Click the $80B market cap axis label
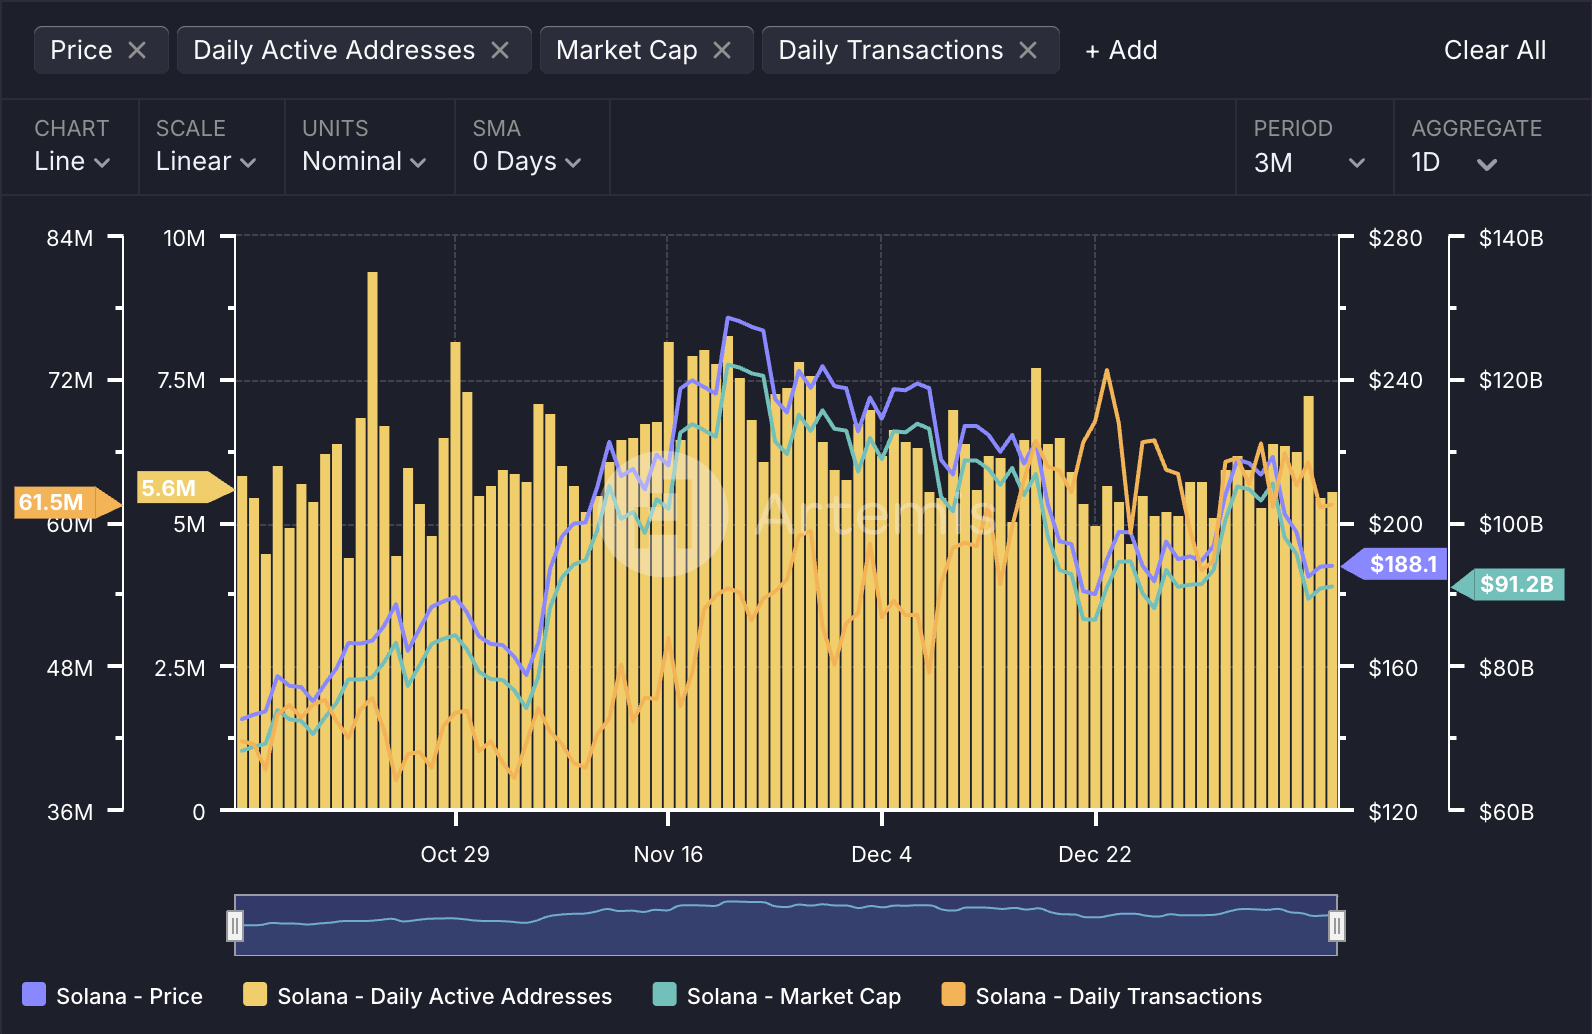Viewport: 1592px width, 1034px height. [1506, 668]
